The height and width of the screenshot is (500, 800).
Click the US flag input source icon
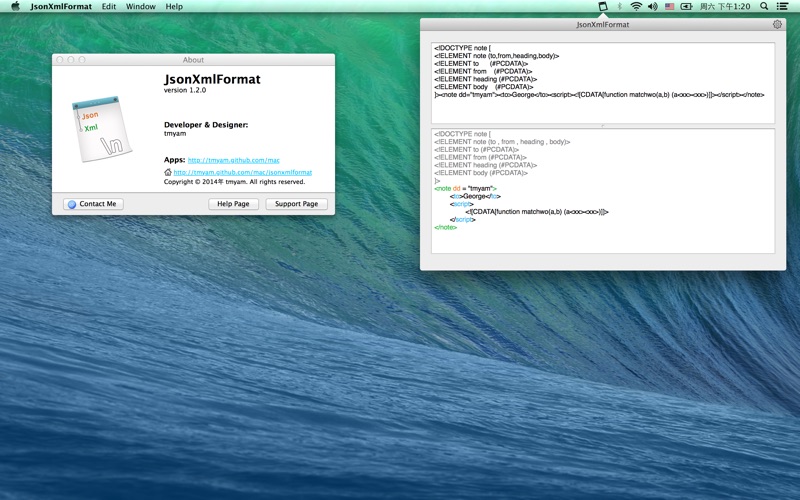(669, 6)
